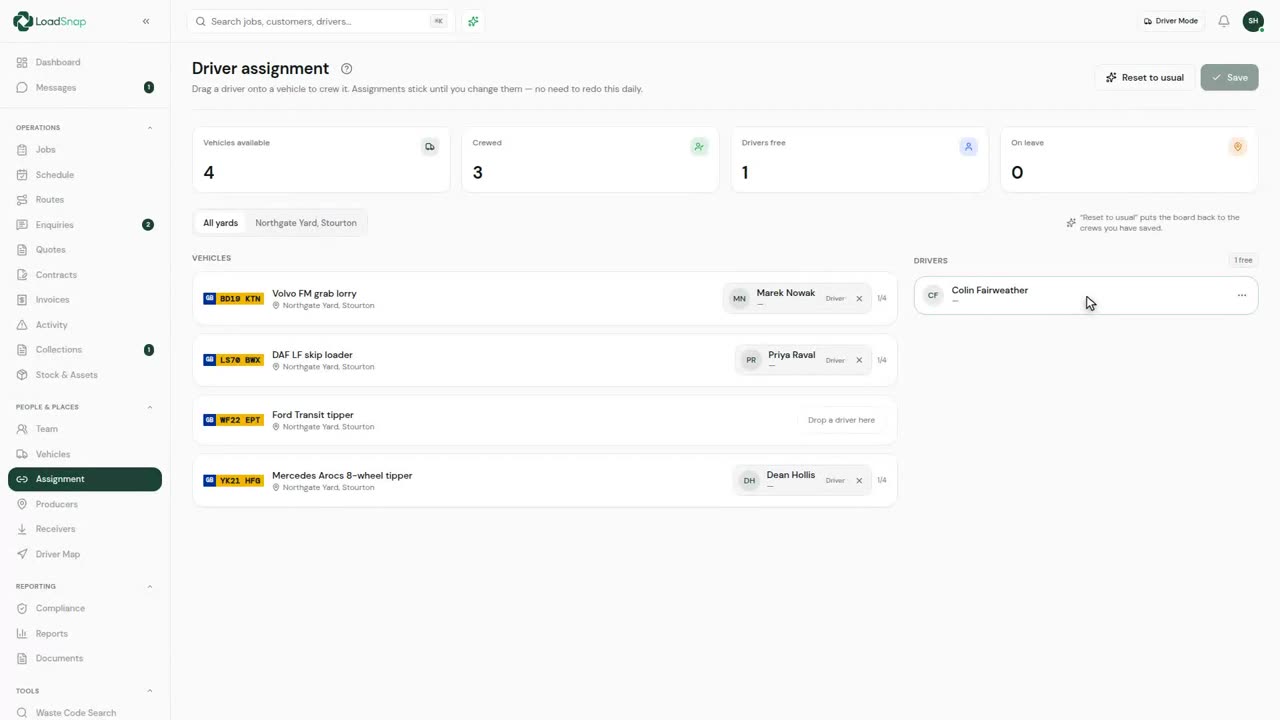Click the LoadSnap logo
Viewport: 1280px width, 720px height.
coord(49,21)
